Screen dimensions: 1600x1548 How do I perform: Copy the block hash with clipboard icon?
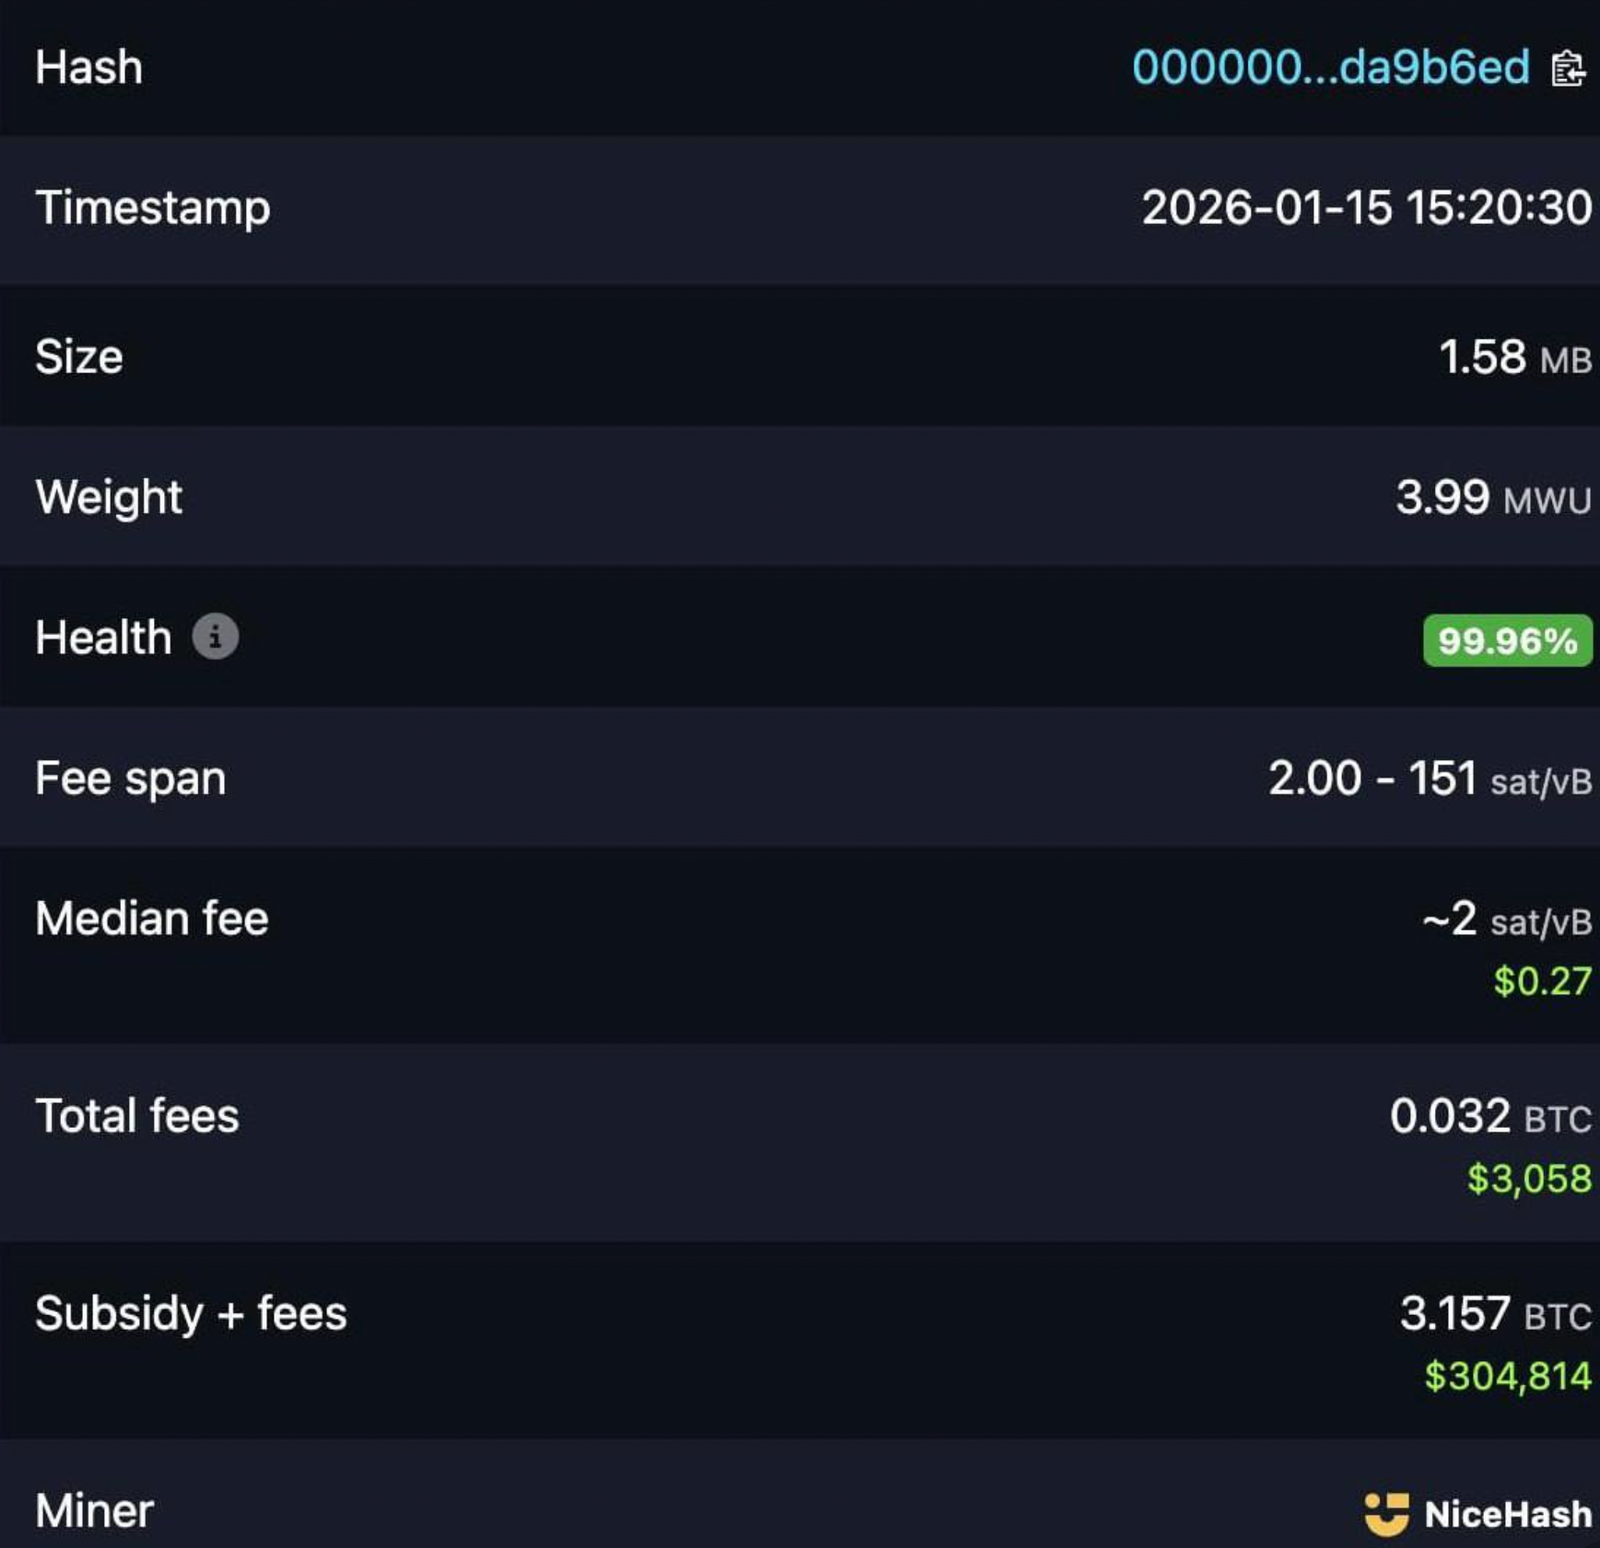(x=1567, y=69)
